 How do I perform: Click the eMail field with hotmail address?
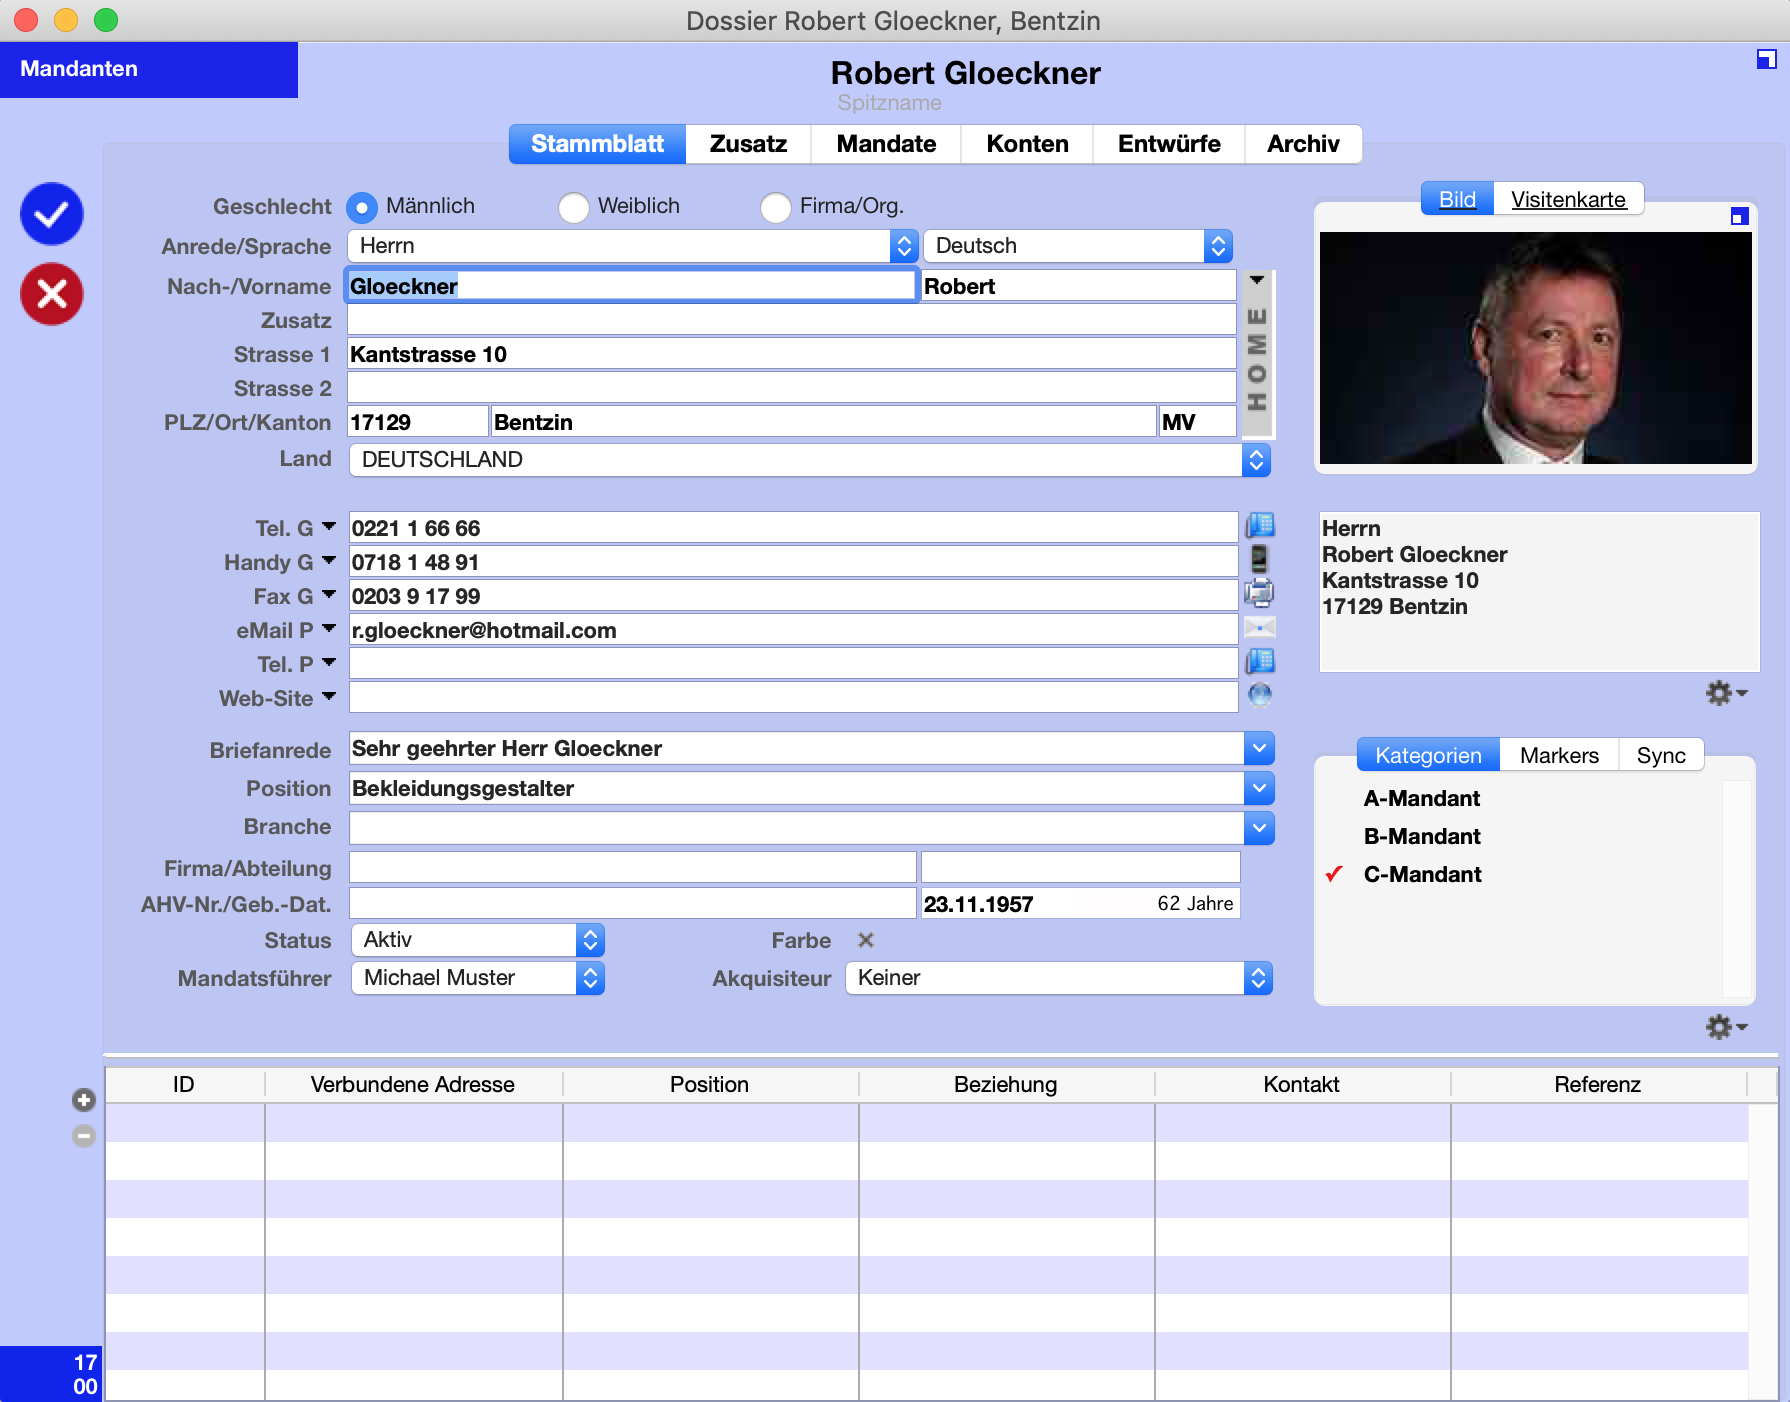click(x=793, y=630)
